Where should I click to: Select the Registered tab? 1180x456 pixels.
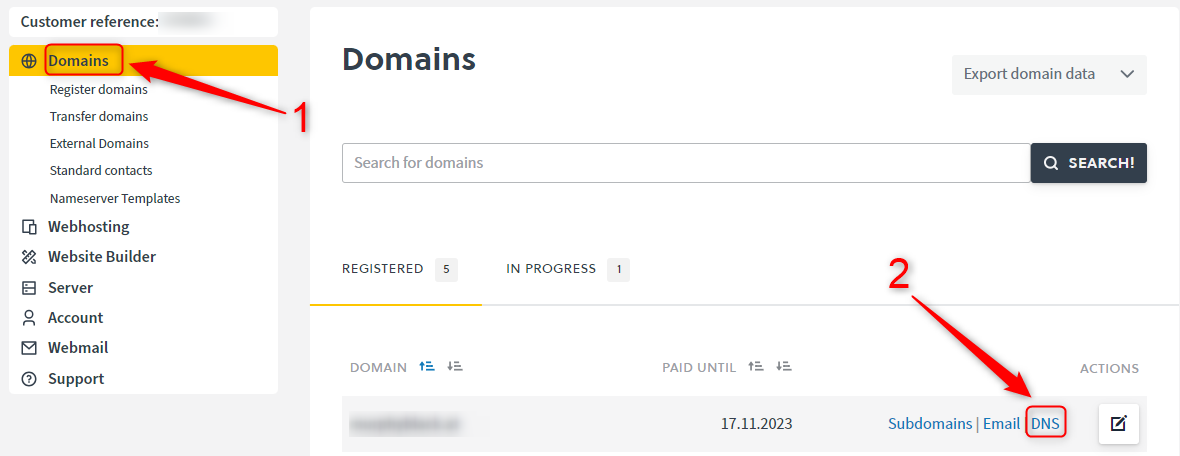(x=400, y=269)
